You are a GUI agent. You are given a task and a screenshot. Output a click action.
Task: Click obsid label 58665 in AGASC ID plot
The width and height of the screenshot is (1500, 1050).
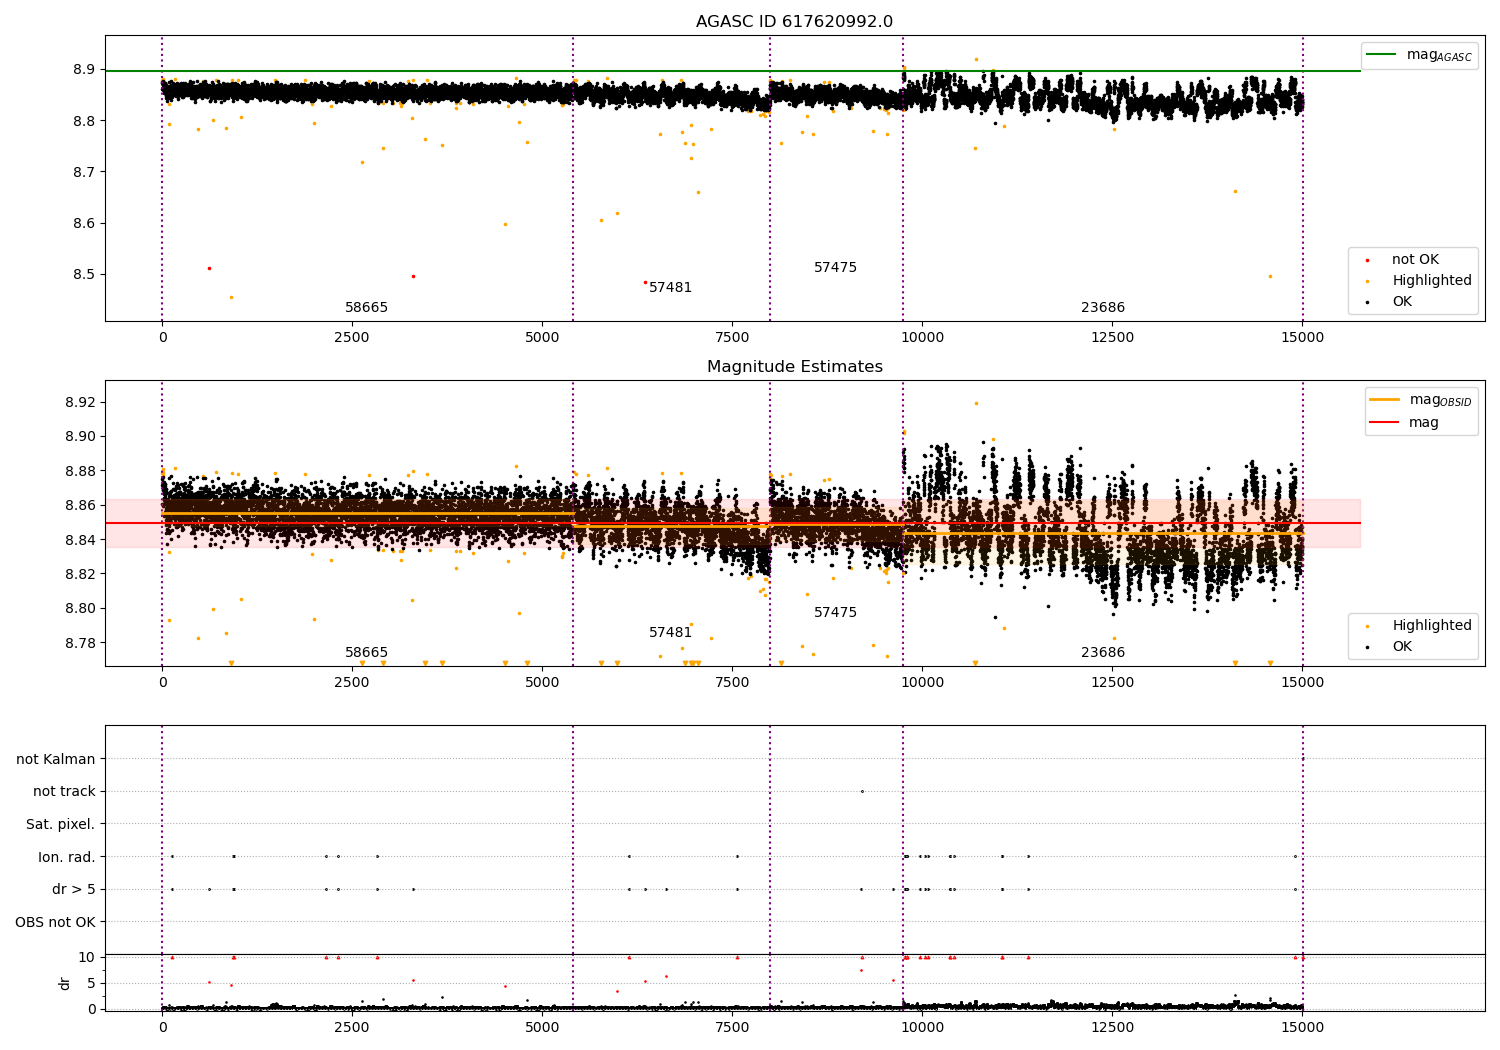click(x=366, y=308)
